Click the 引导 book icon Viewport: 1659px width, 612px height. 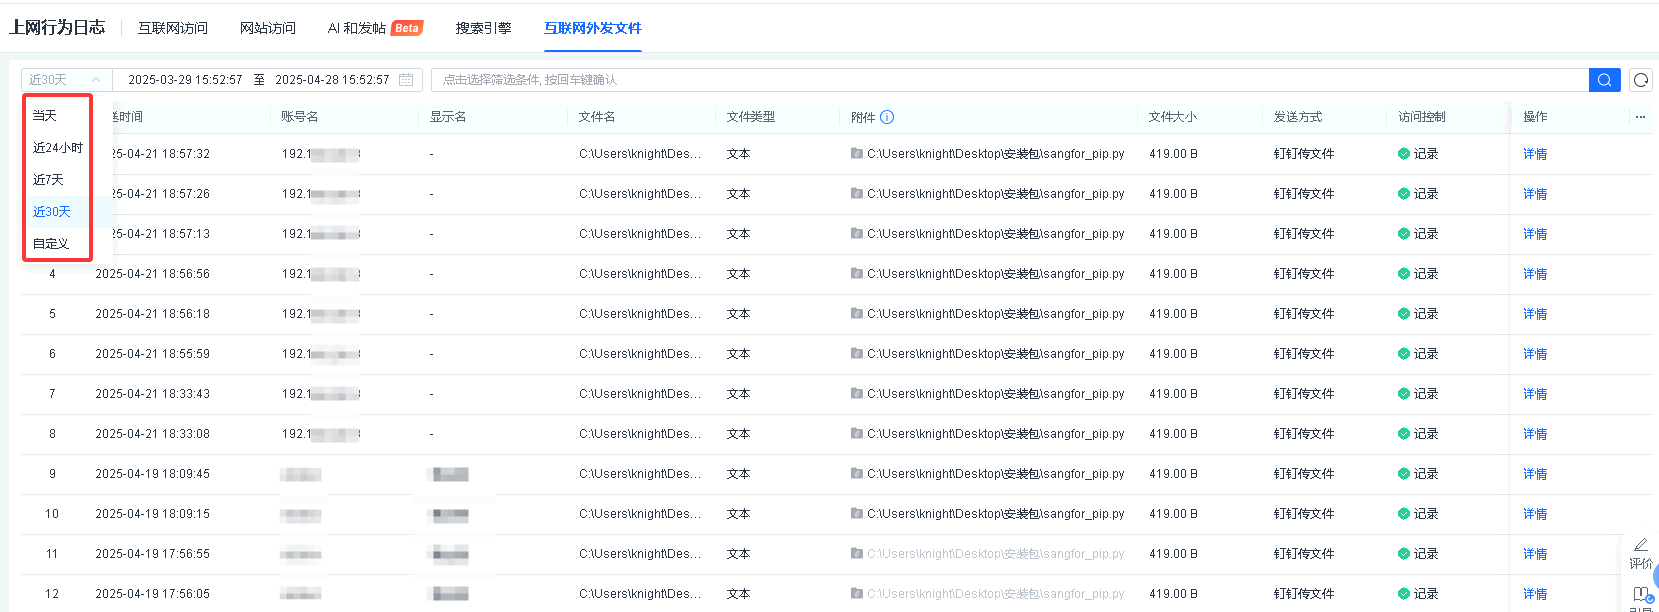pyautogui.click(x=1640, y=594)
